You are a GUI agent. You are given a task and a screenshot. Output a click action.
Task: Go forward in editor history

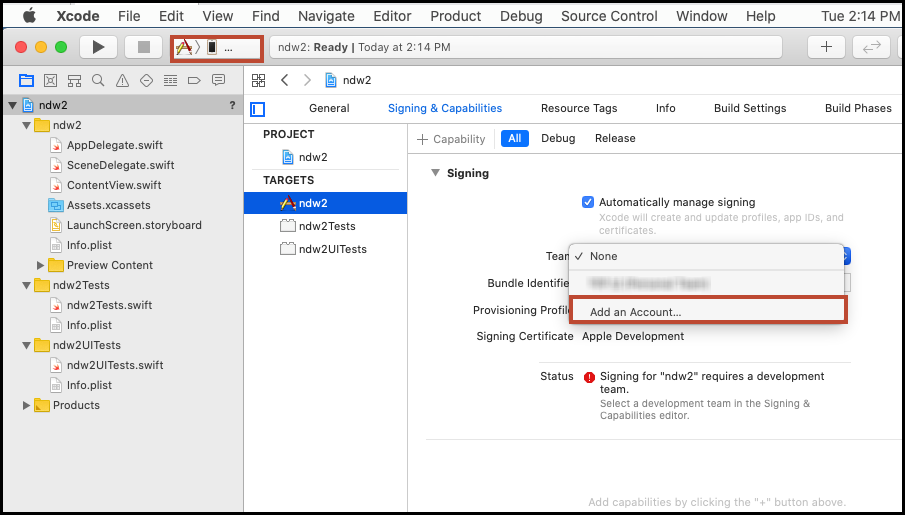tap(307, 80)
